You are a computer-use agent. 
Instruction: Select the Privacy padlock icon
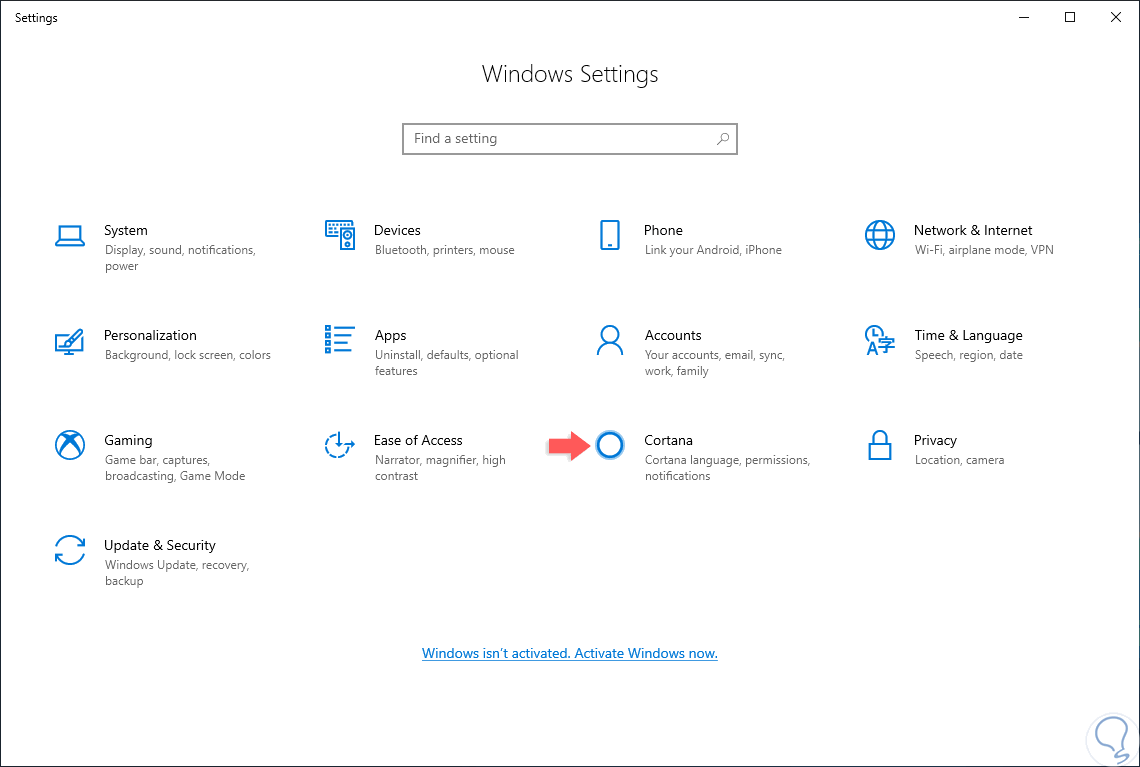click(x=880, y=445)
